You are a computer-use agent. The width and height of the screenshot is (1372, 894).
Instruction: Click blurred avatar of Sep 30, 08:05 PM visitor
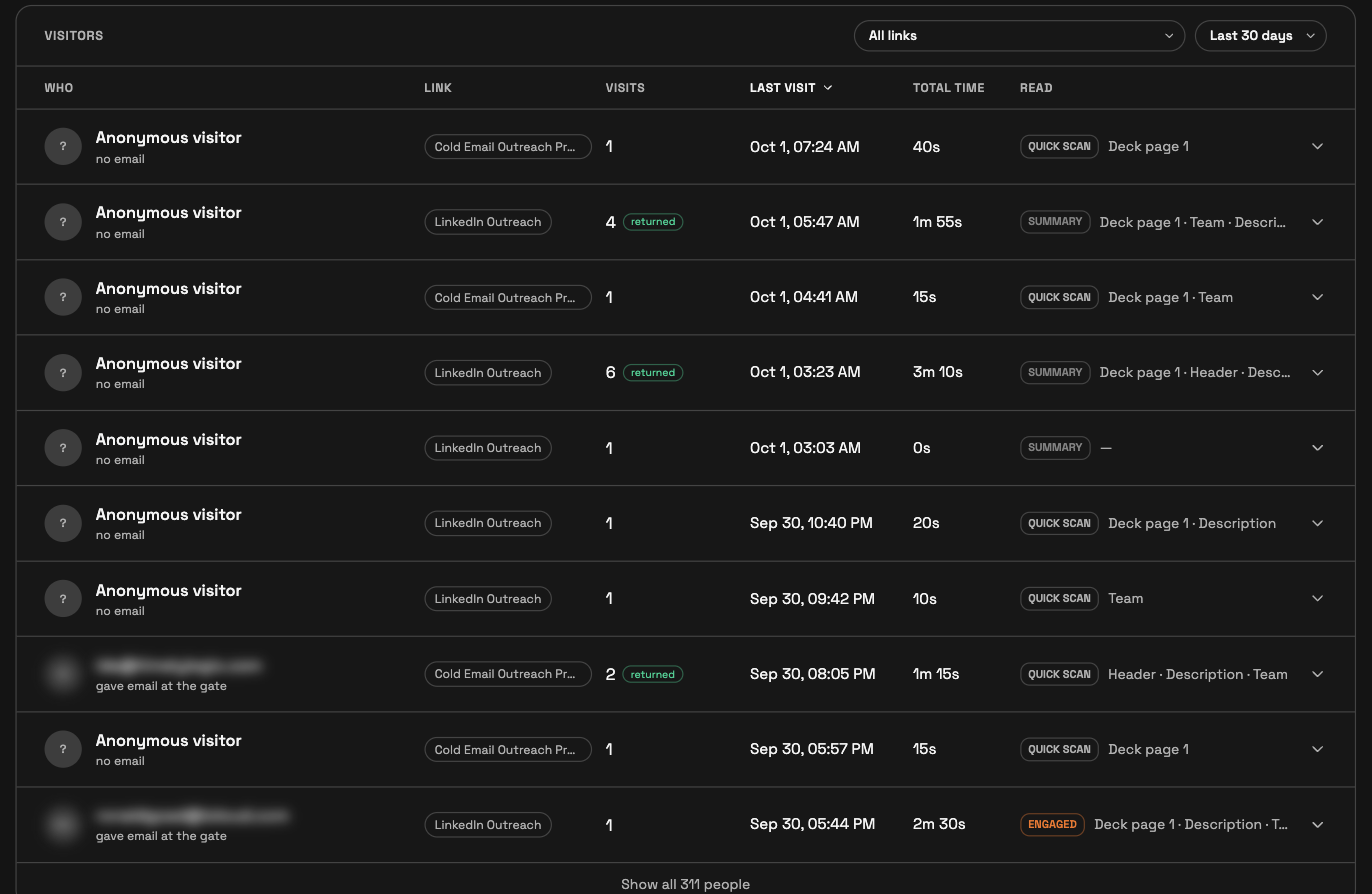tap(63, 674)
